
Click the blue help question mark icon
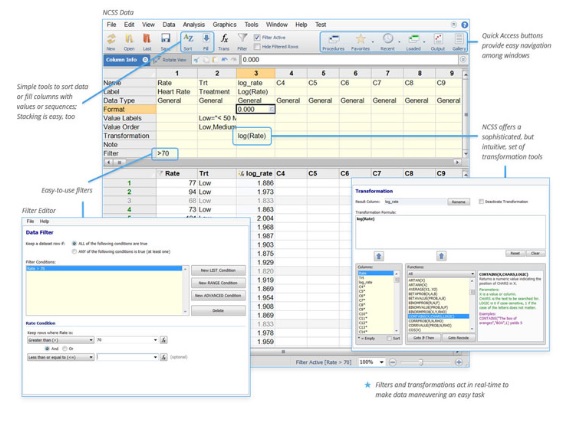coord(464,25)
